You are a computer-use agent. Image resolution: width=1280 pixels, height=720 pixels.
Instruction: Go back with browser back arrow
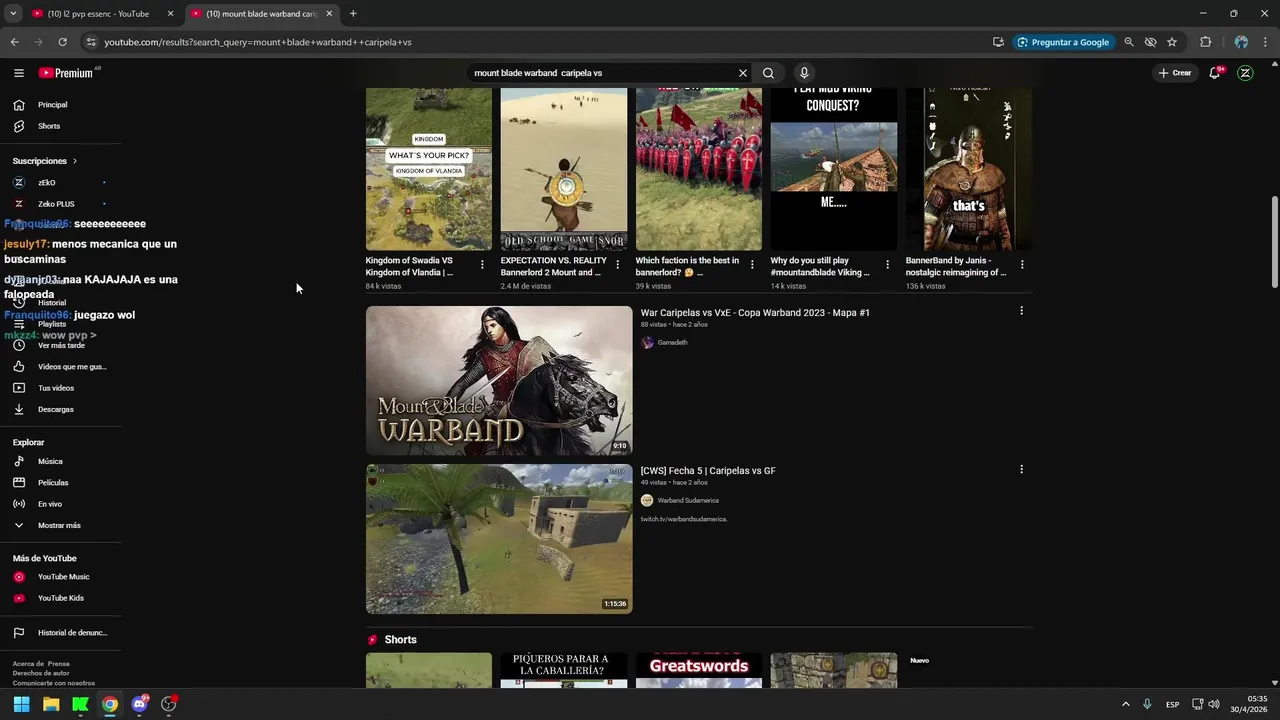[x=14, y=42]
